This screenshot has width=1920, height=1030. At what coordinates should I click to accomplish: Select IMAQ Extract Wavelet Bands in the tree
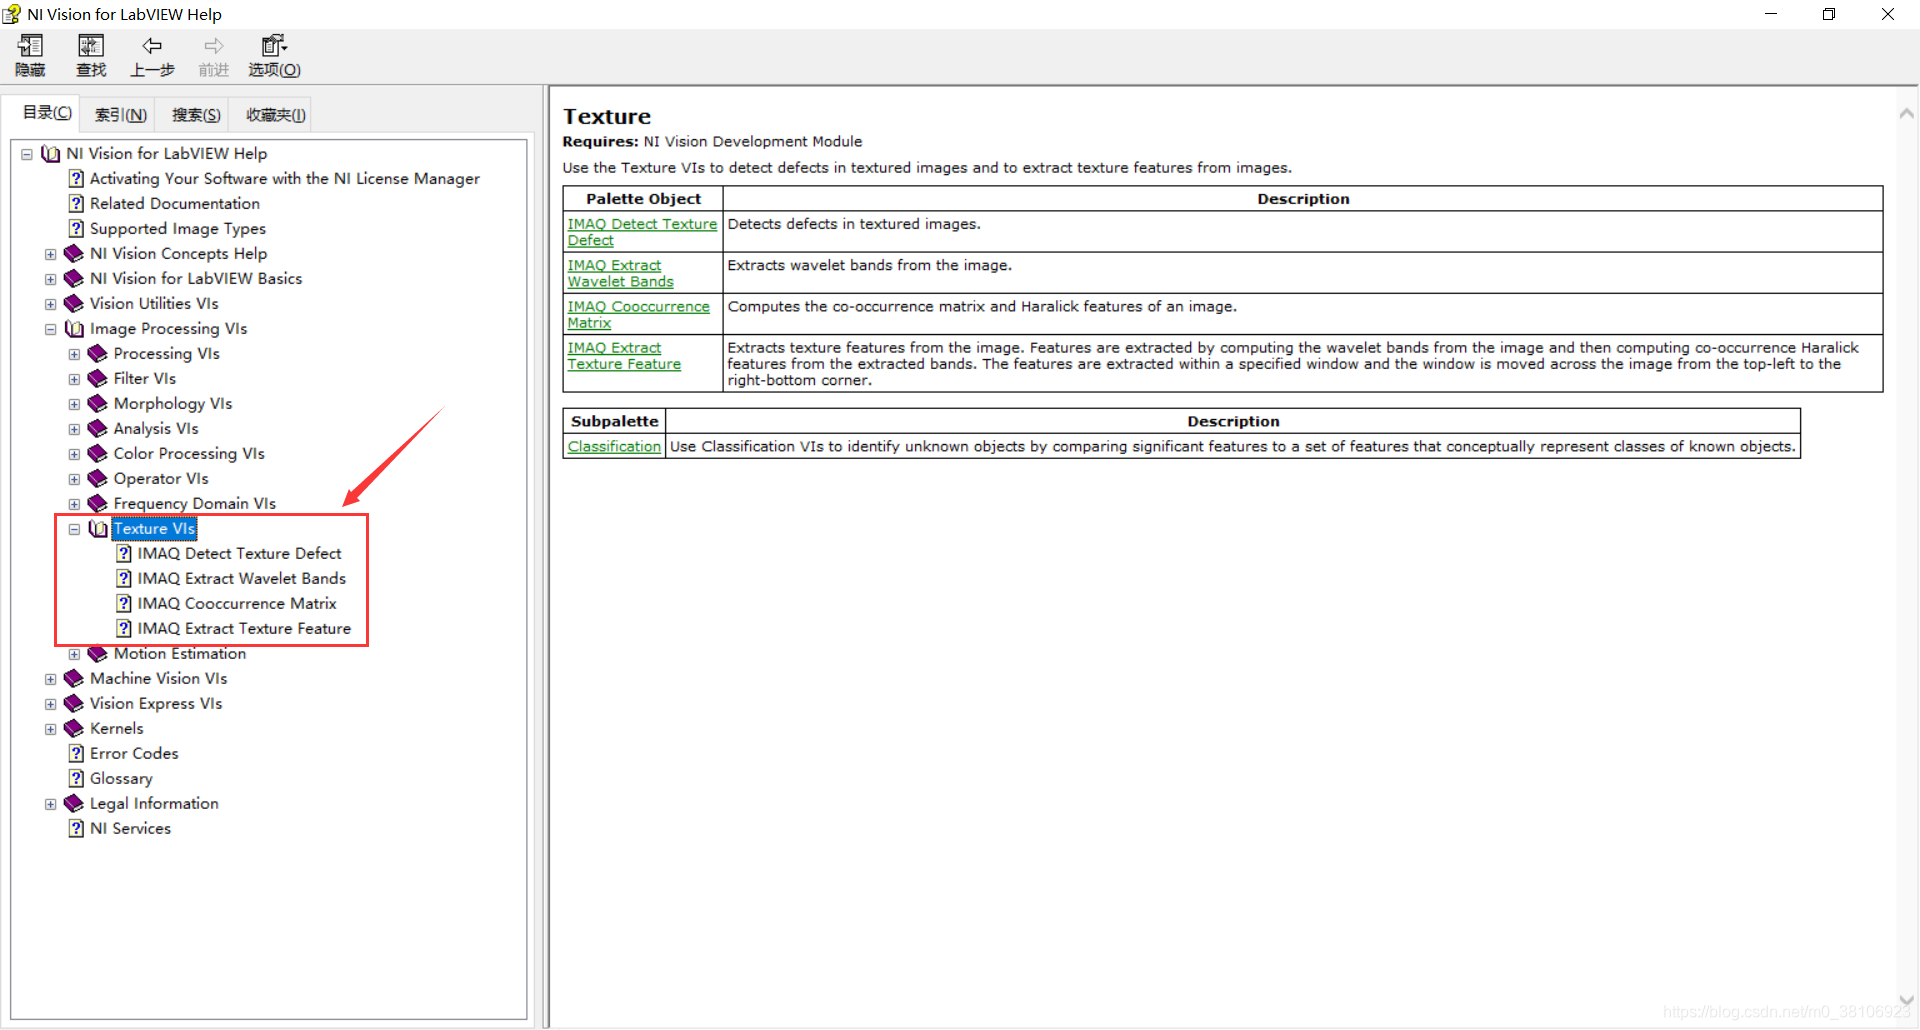[x=242, y=579]
